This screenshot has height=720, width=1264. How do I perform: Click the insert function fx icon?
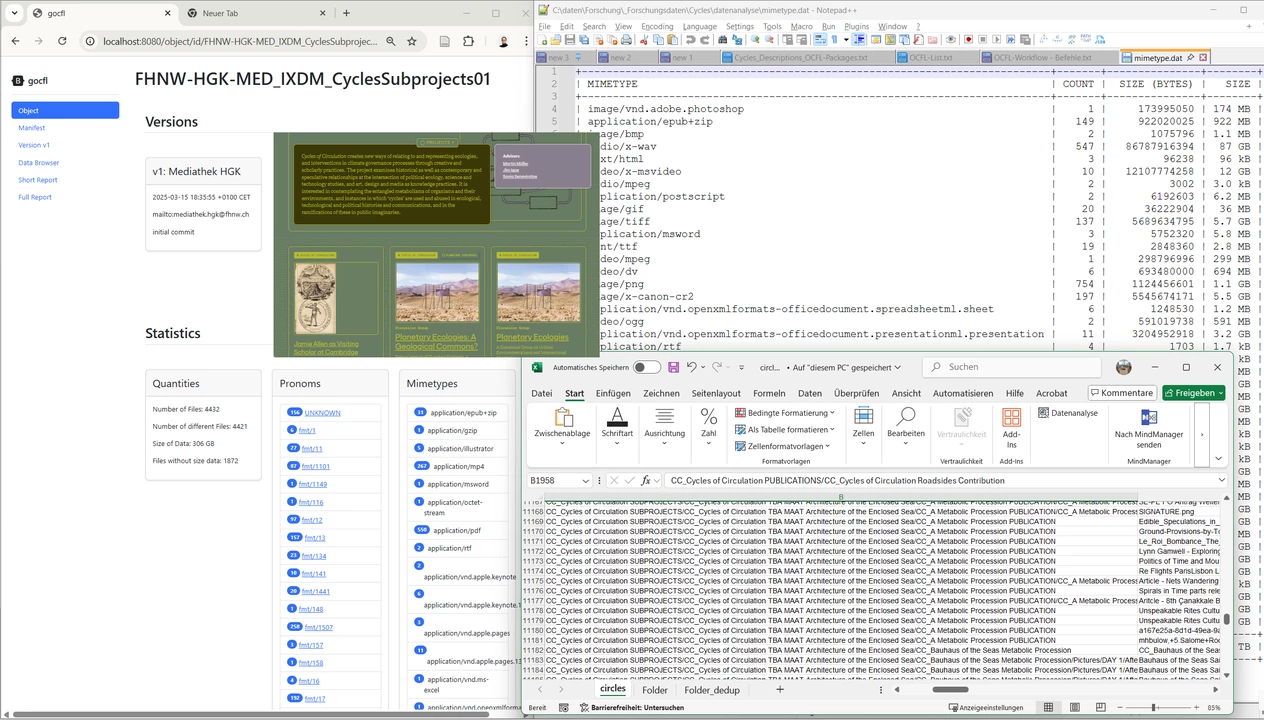(x=647, y=481)
